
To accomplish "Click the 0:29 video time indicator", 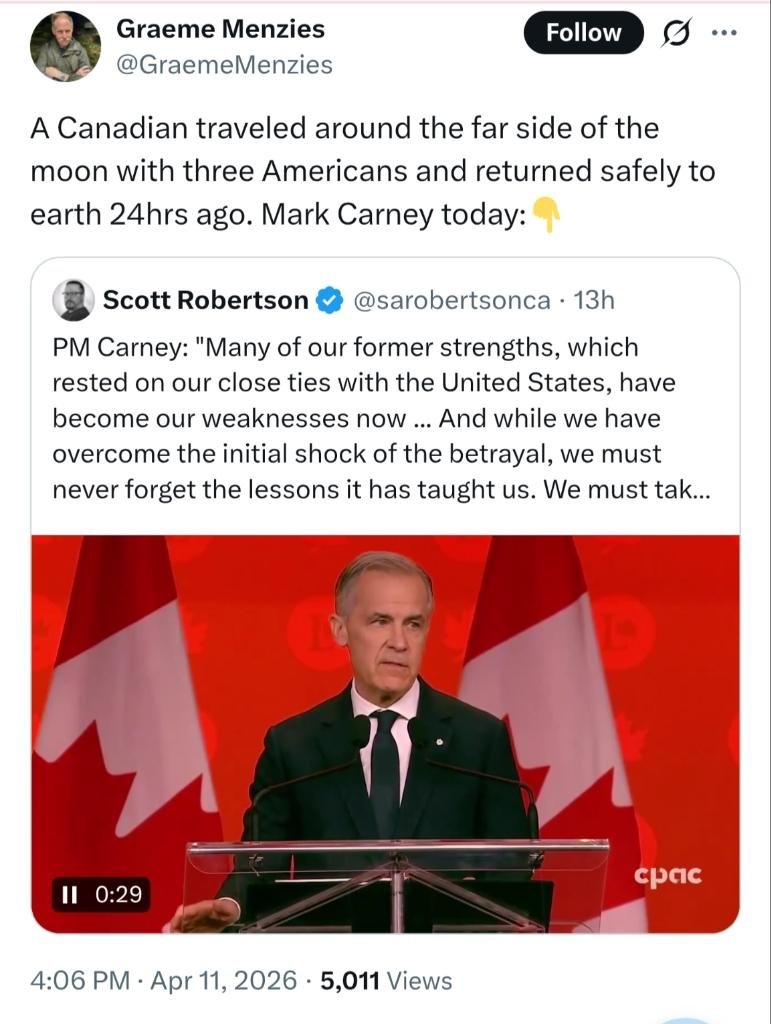I will pos(118,893).
